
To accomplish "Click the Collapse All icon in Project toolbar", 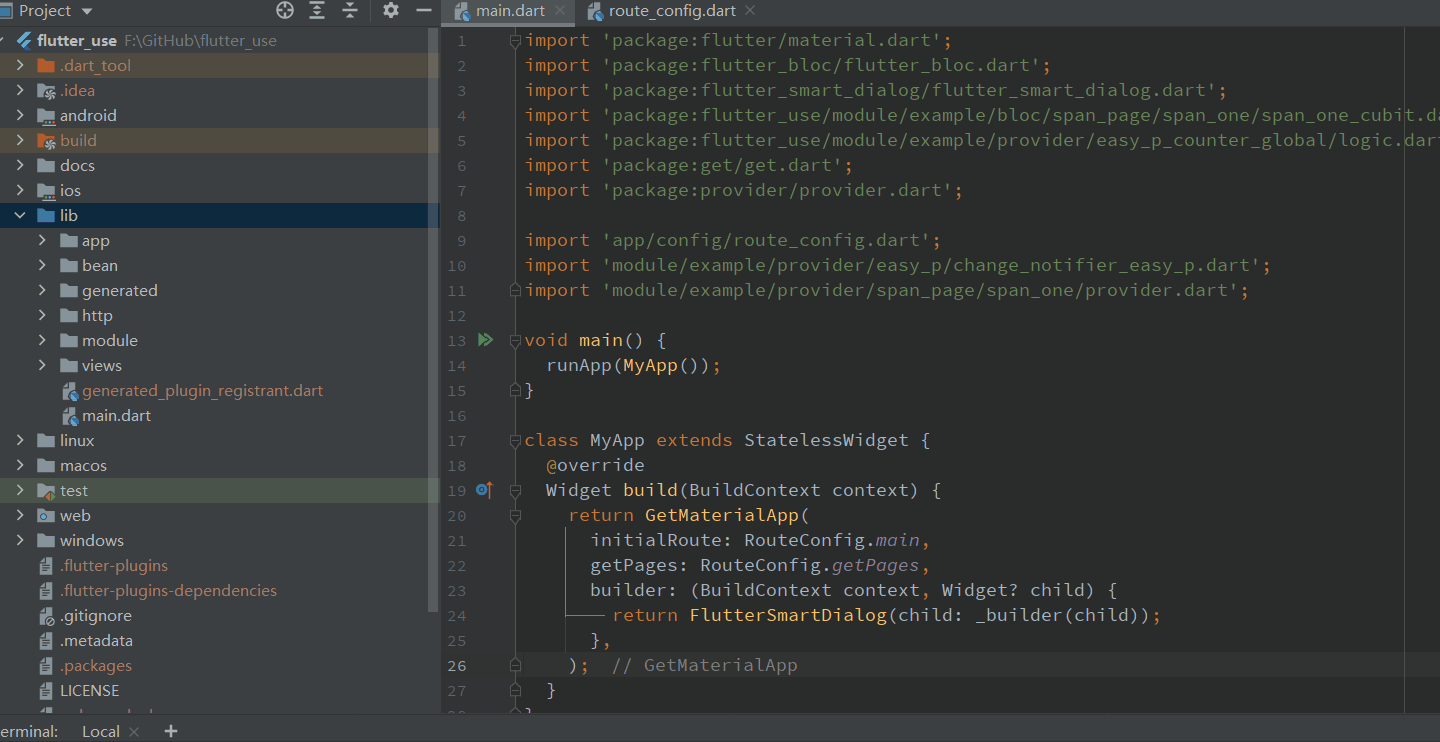I will [349, 11].
